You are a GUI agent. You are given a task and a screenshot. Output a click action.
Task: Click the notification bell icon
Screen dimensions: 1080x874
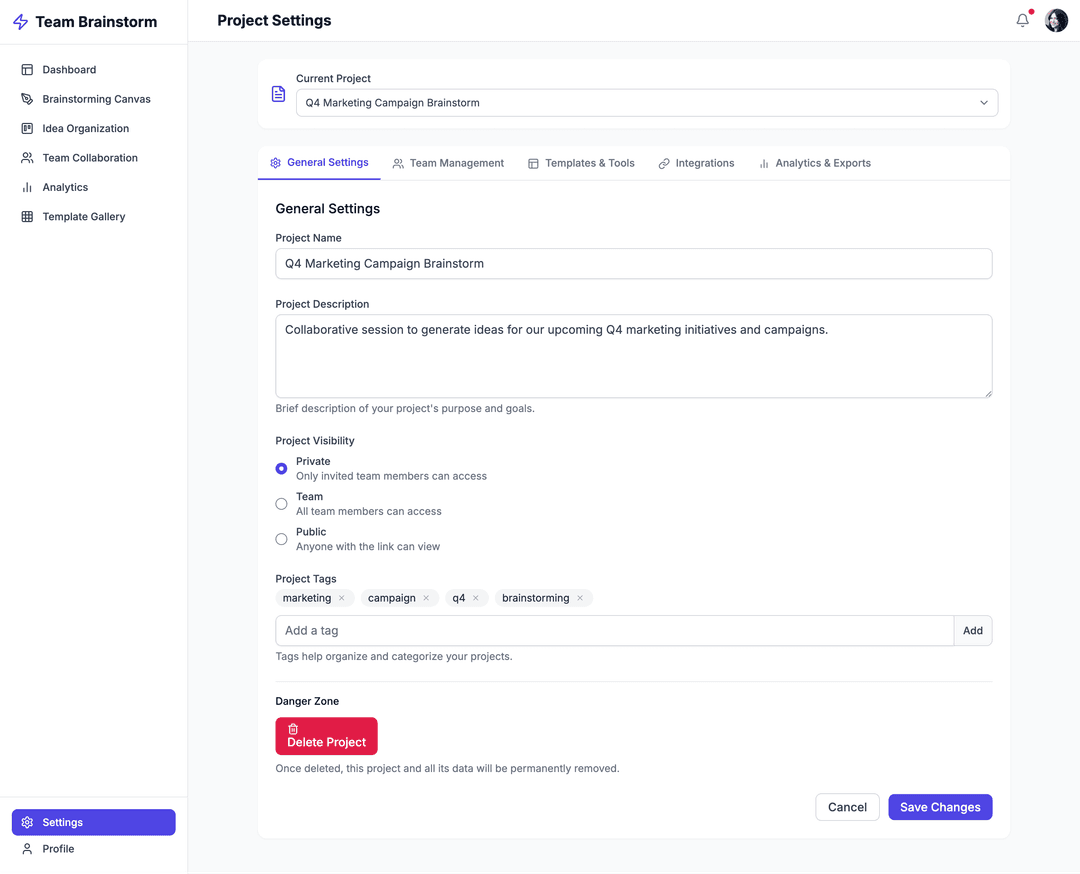pos(1022,20)
